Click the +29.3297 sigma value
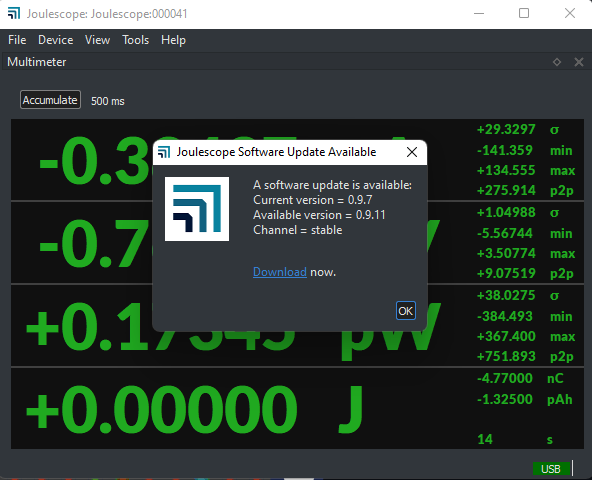This screenshot has height=480, width=592. (506, 130)
